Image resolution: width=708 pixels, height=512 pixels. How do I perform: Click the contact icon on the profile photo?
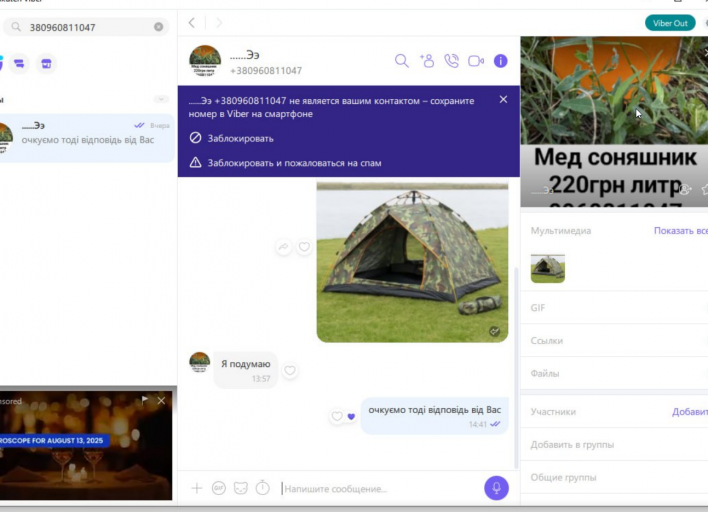(x=685, y=190)
